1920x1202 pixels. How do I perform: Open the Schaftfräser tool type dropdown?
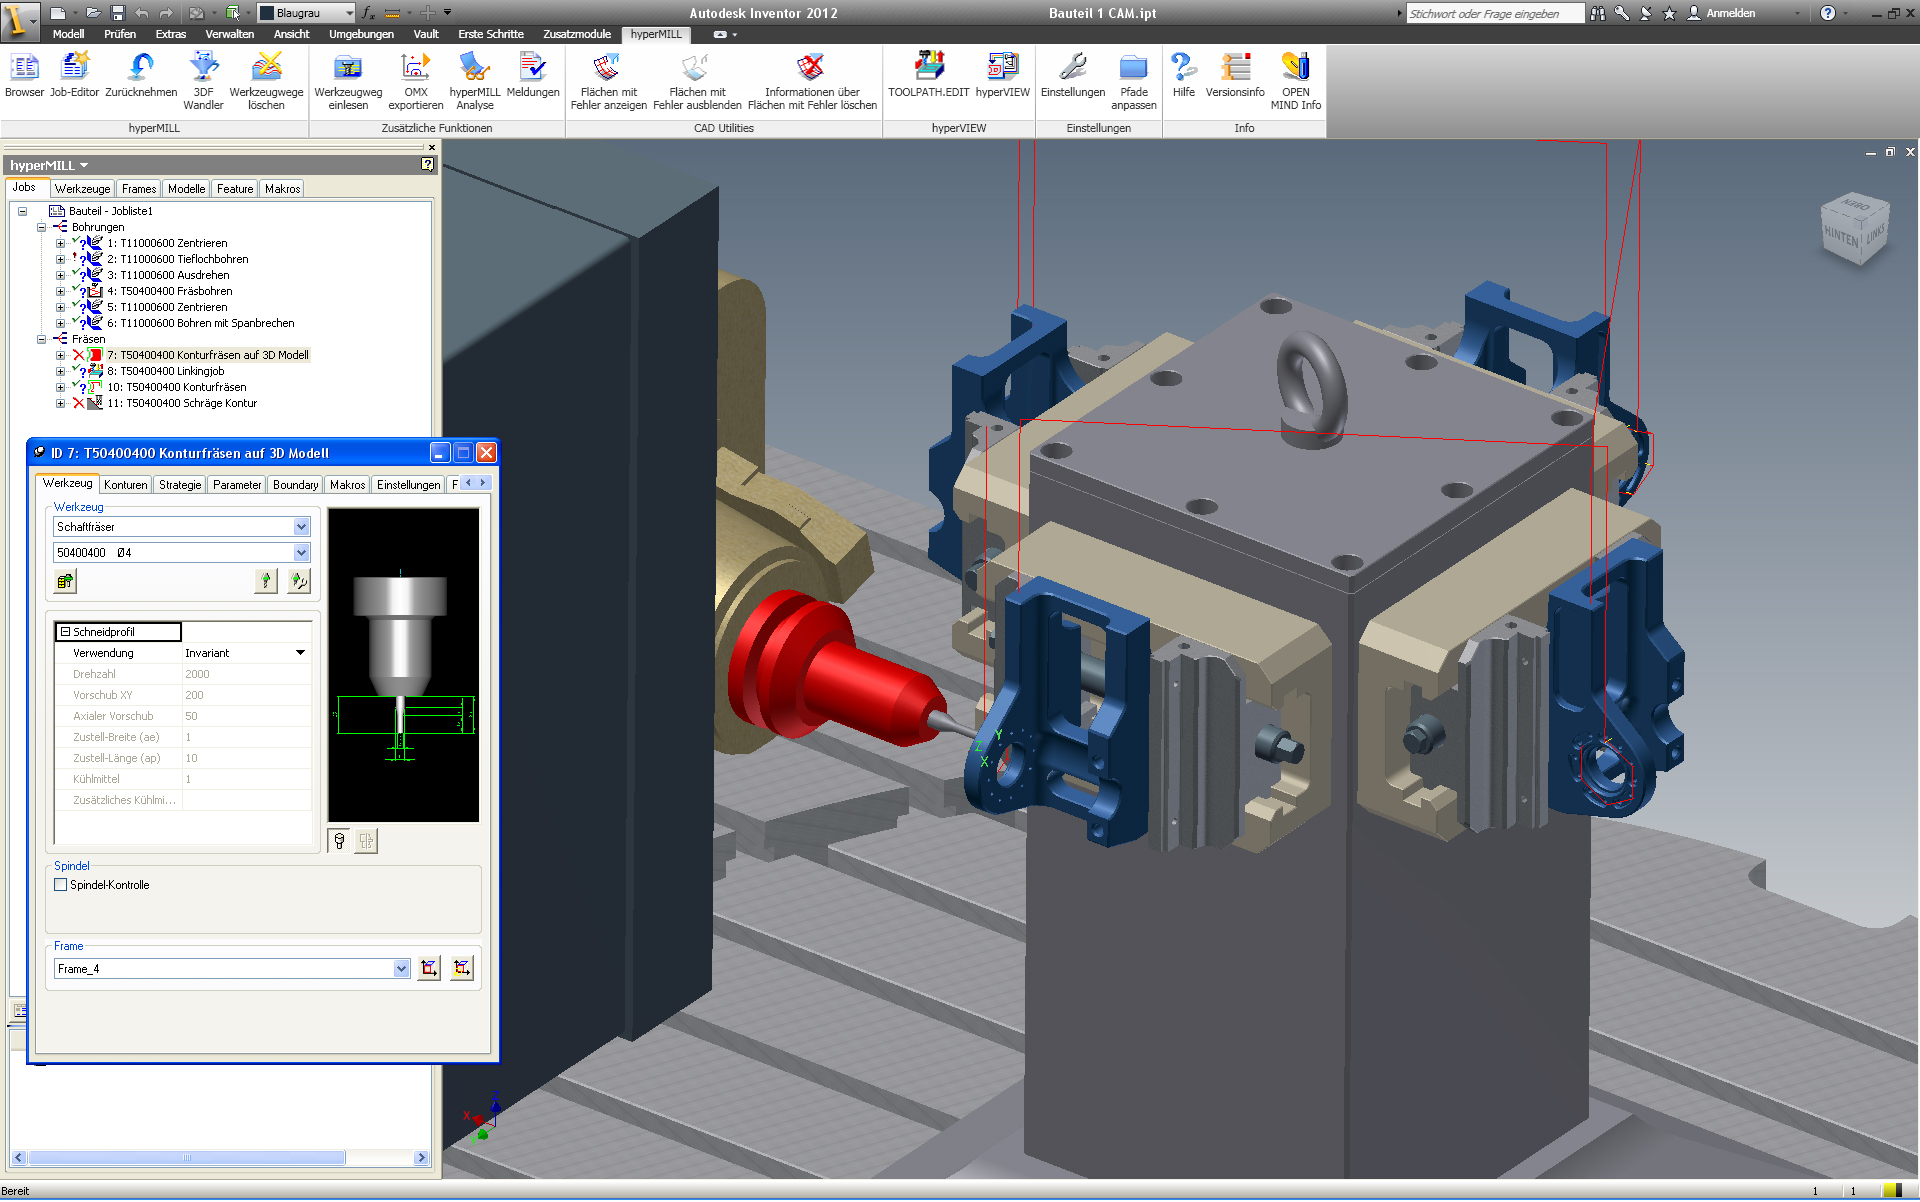click(x=301, y=527)
